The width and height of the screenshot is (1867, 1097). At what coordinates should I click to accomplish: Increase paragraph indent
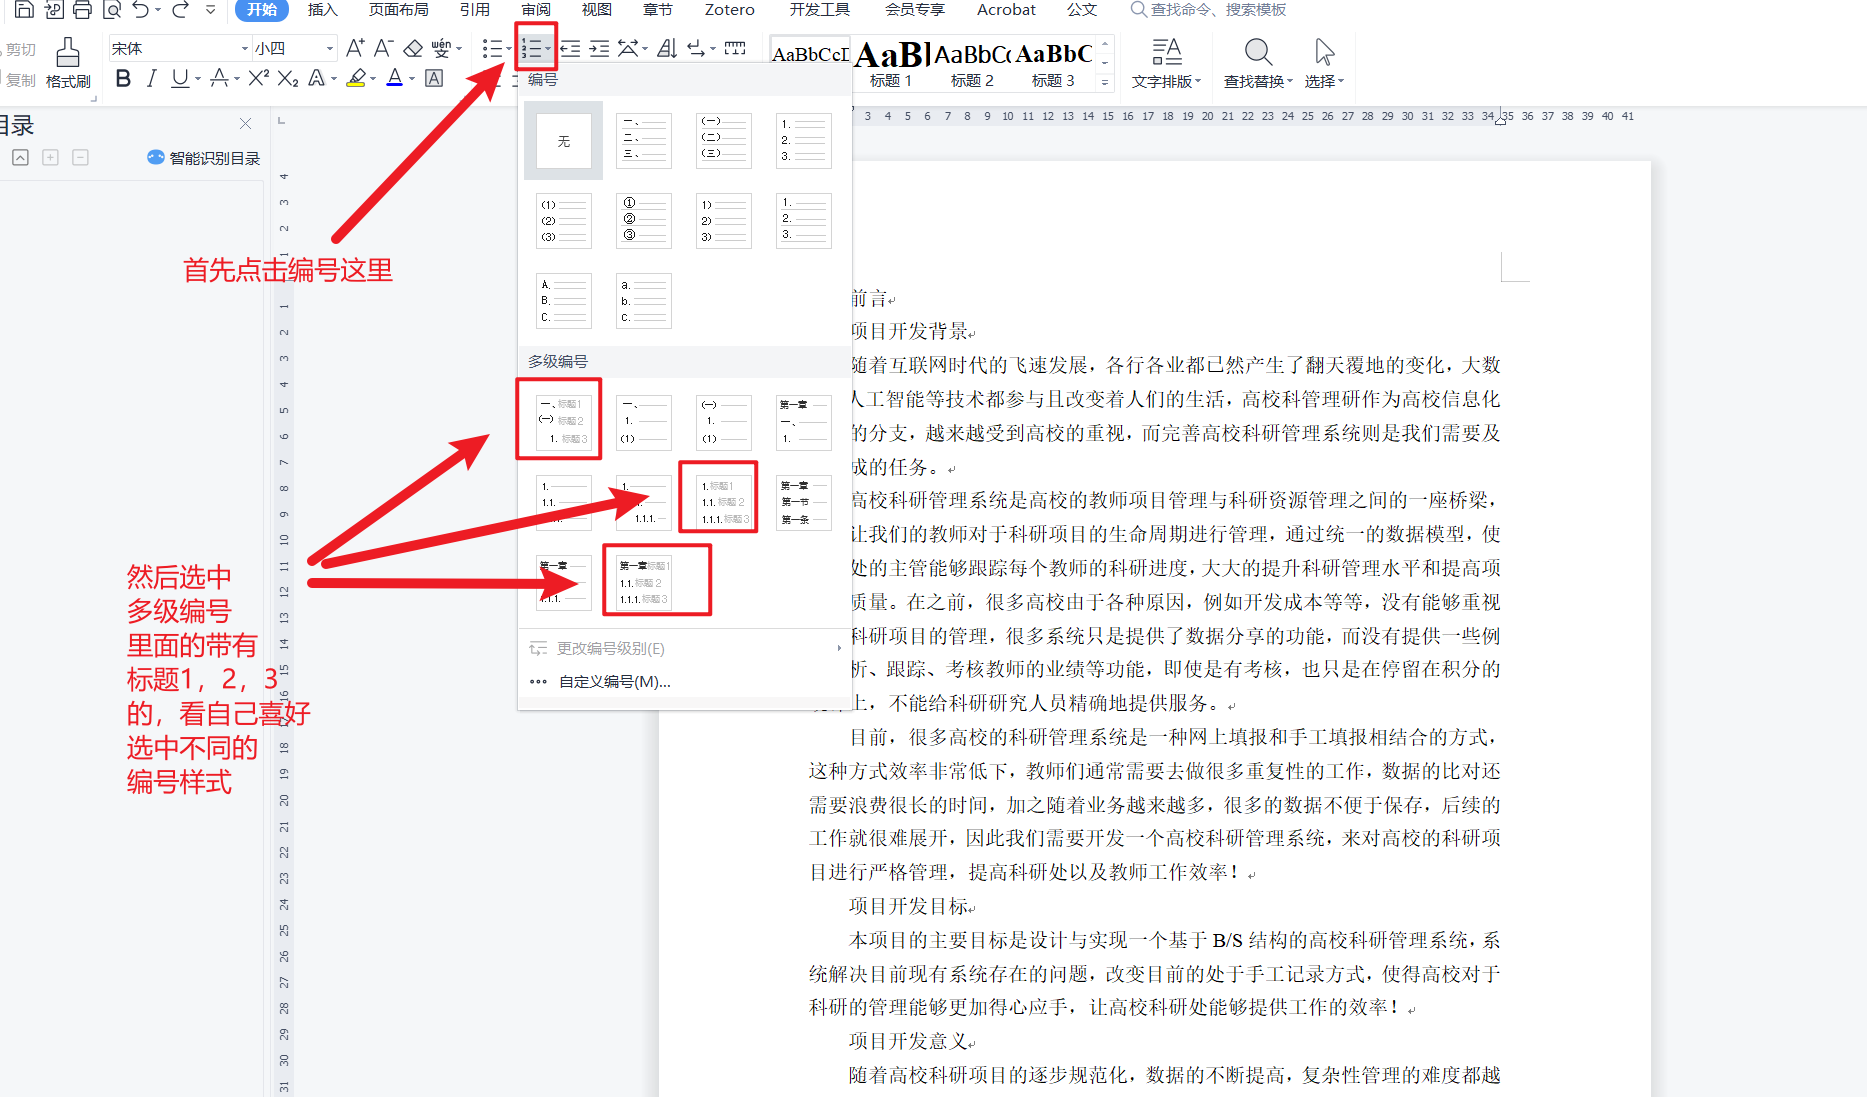[x=599, y=48]
